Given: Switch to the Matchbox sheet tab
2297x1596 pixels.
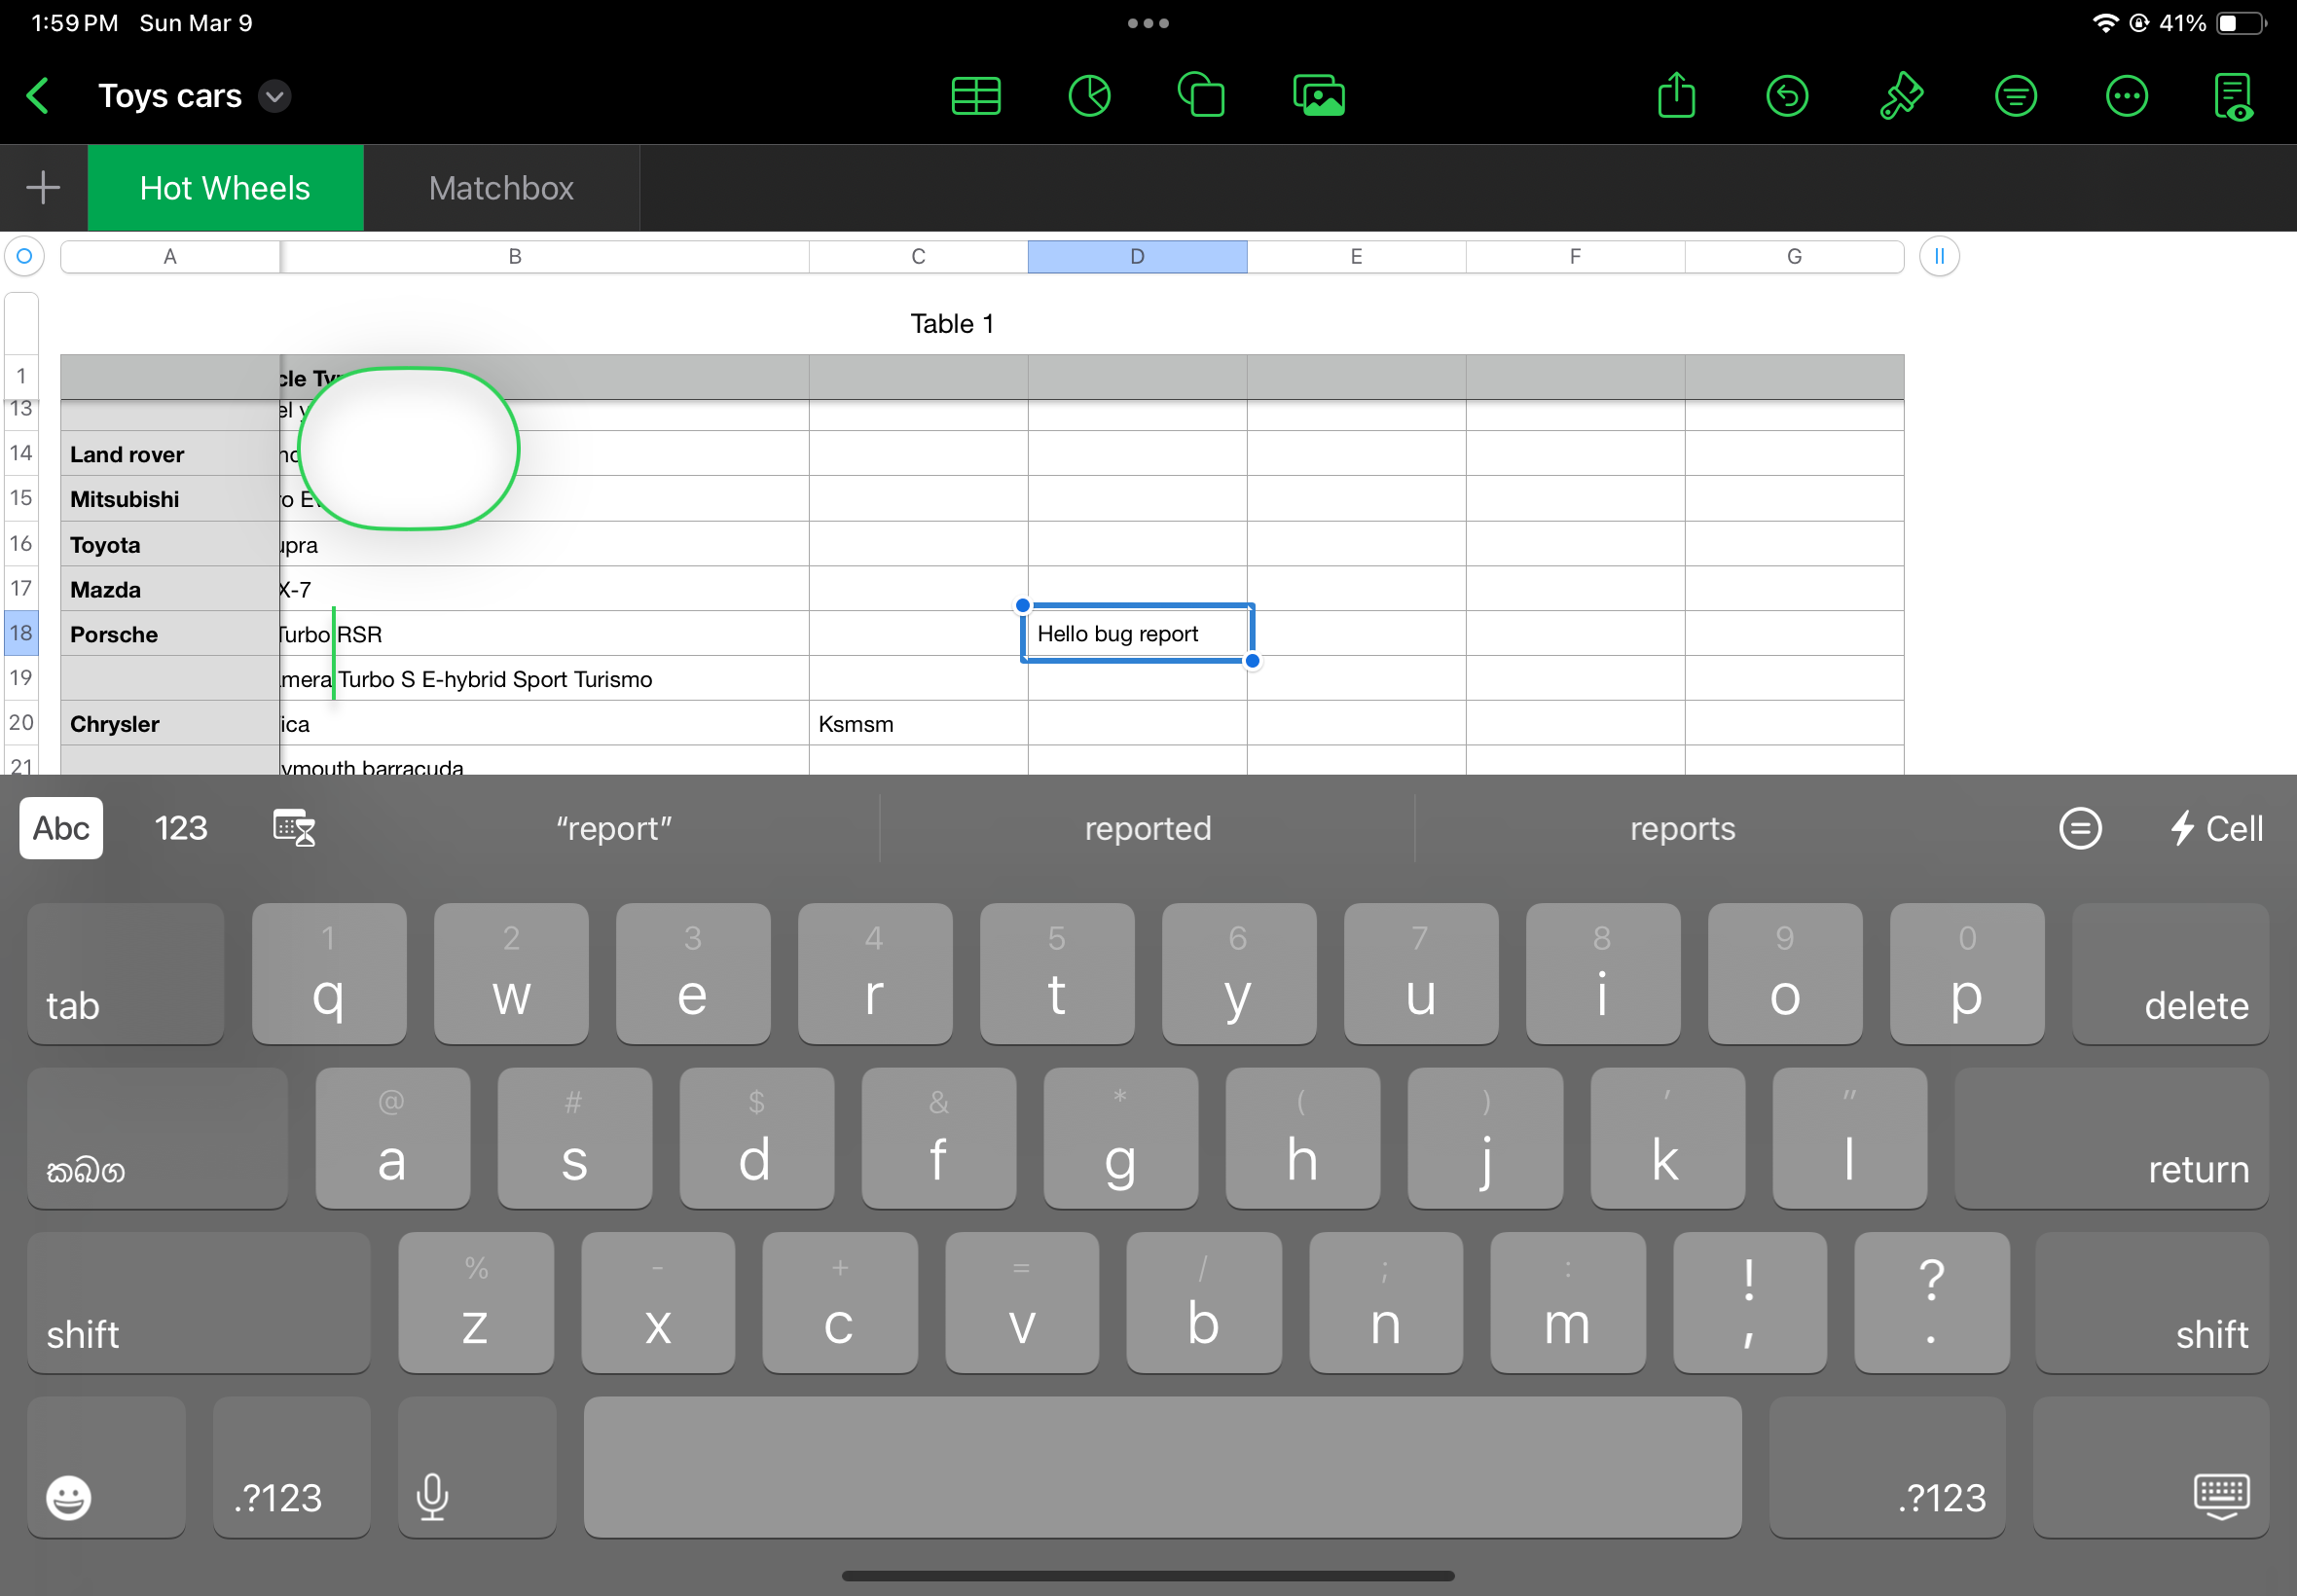Looking at the screenshot, I should 501,188.
